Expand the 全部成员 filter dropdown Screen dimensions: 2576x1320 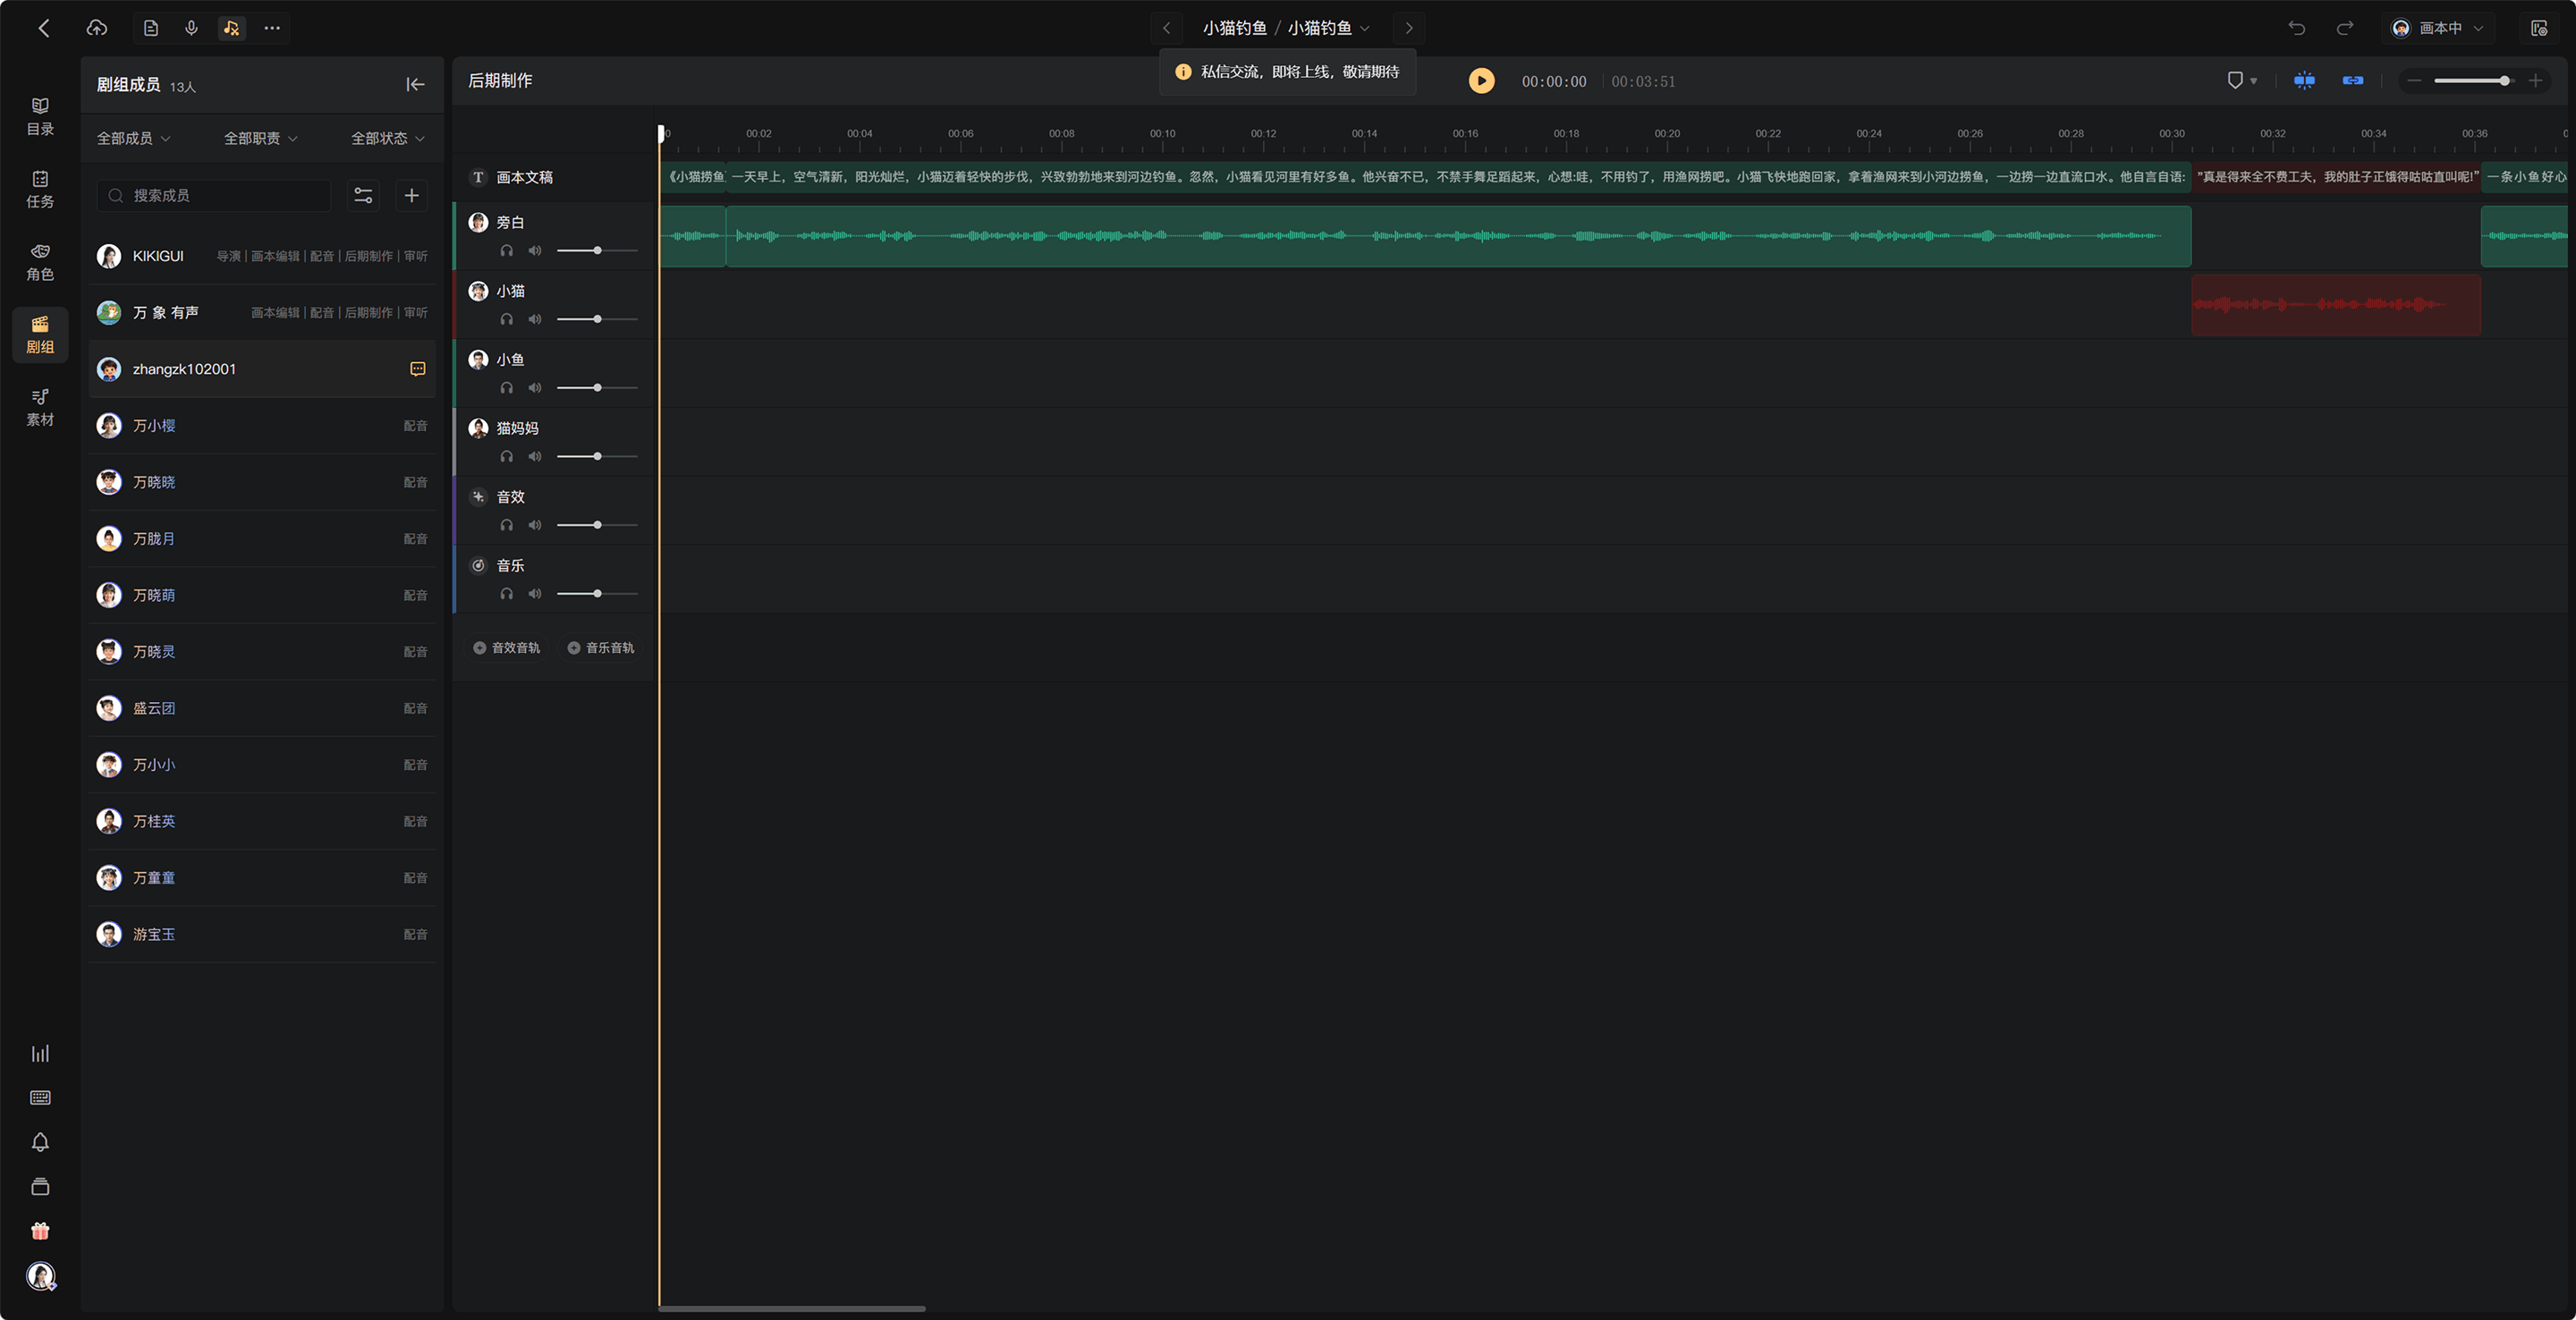pyautogui.click(x=133, y=138)
